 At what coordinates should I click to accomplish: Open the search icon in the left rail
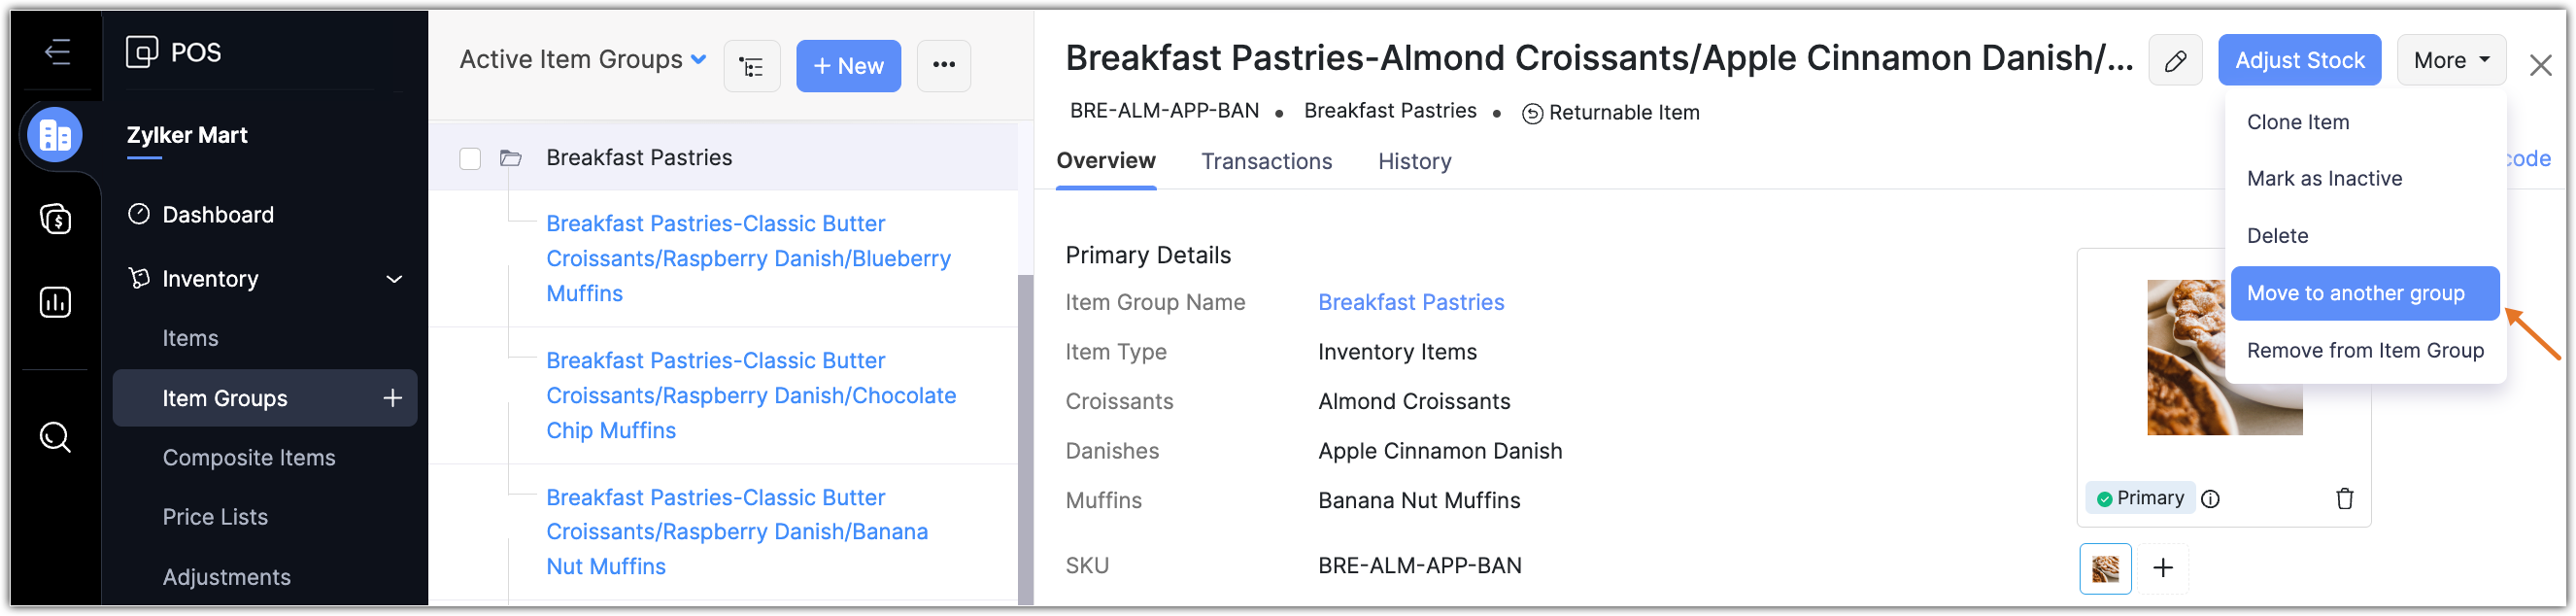pyautogui.click(x=55, y=437)
